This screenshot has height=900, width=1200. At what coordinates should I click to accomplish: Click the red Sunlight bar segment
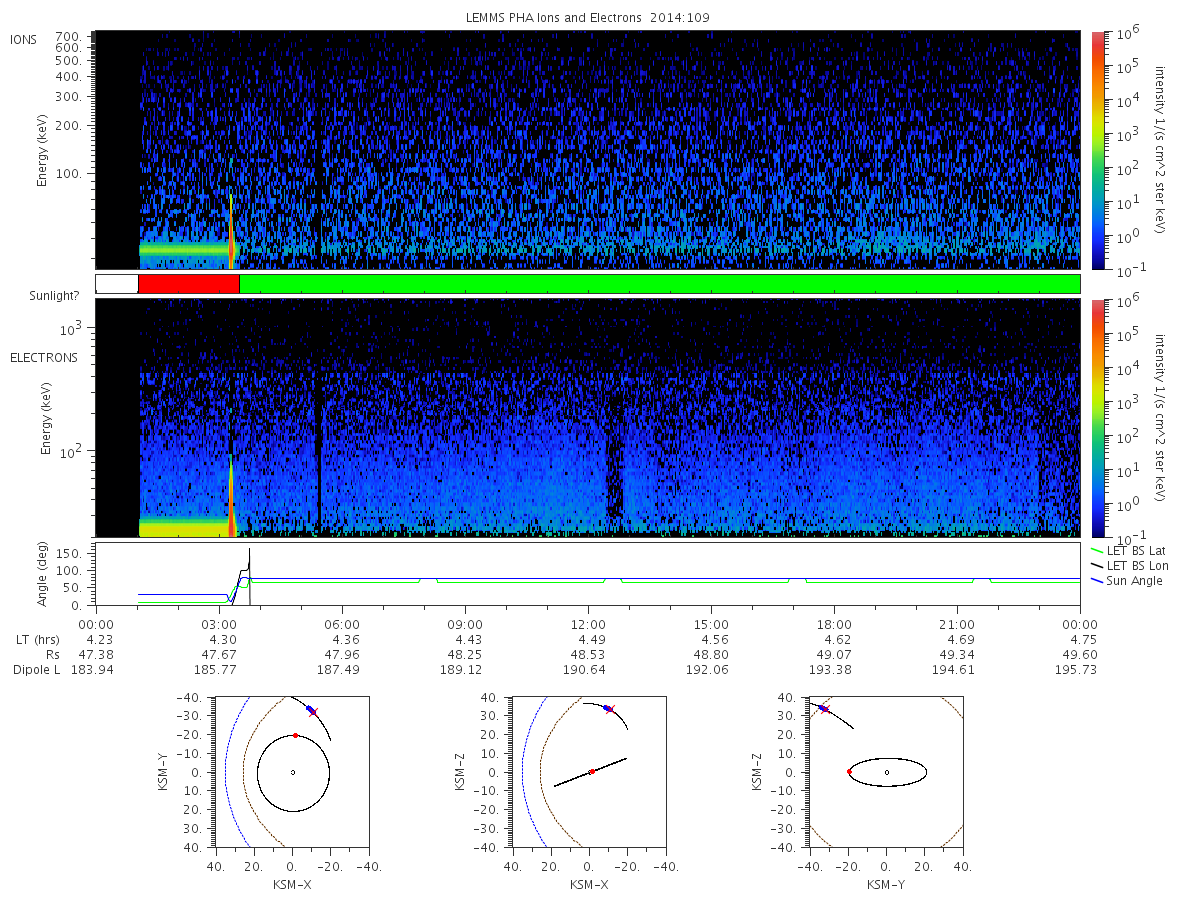[189, 284]
